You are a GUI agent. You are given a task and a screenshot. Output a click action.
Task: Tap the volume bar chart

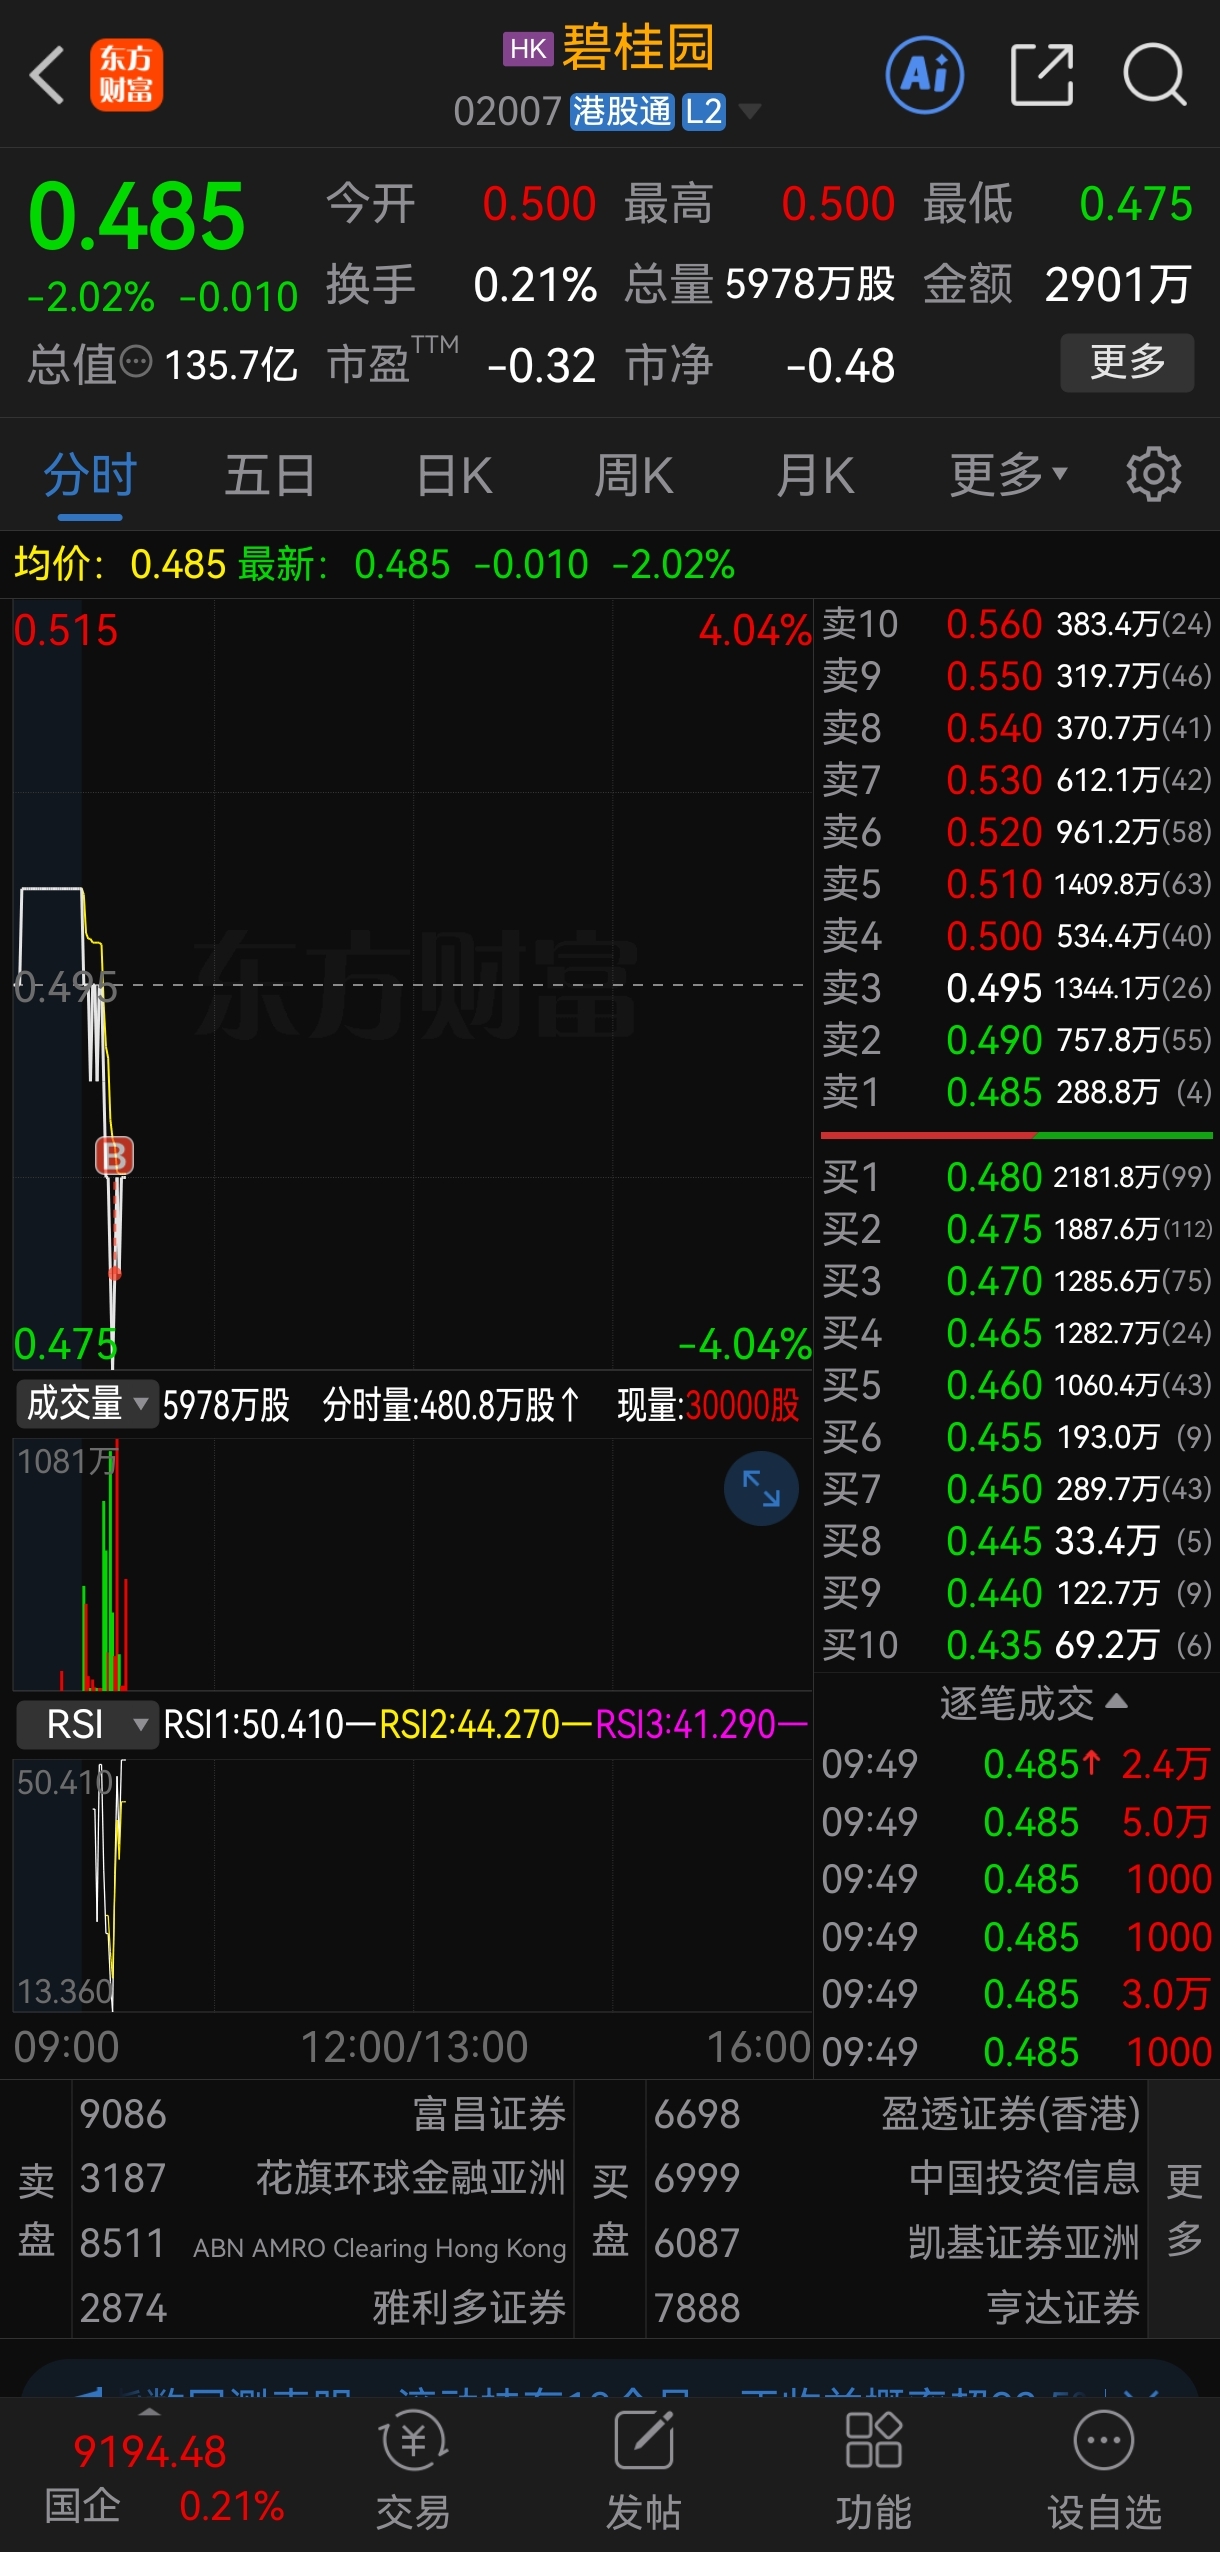coord(412,1564)
